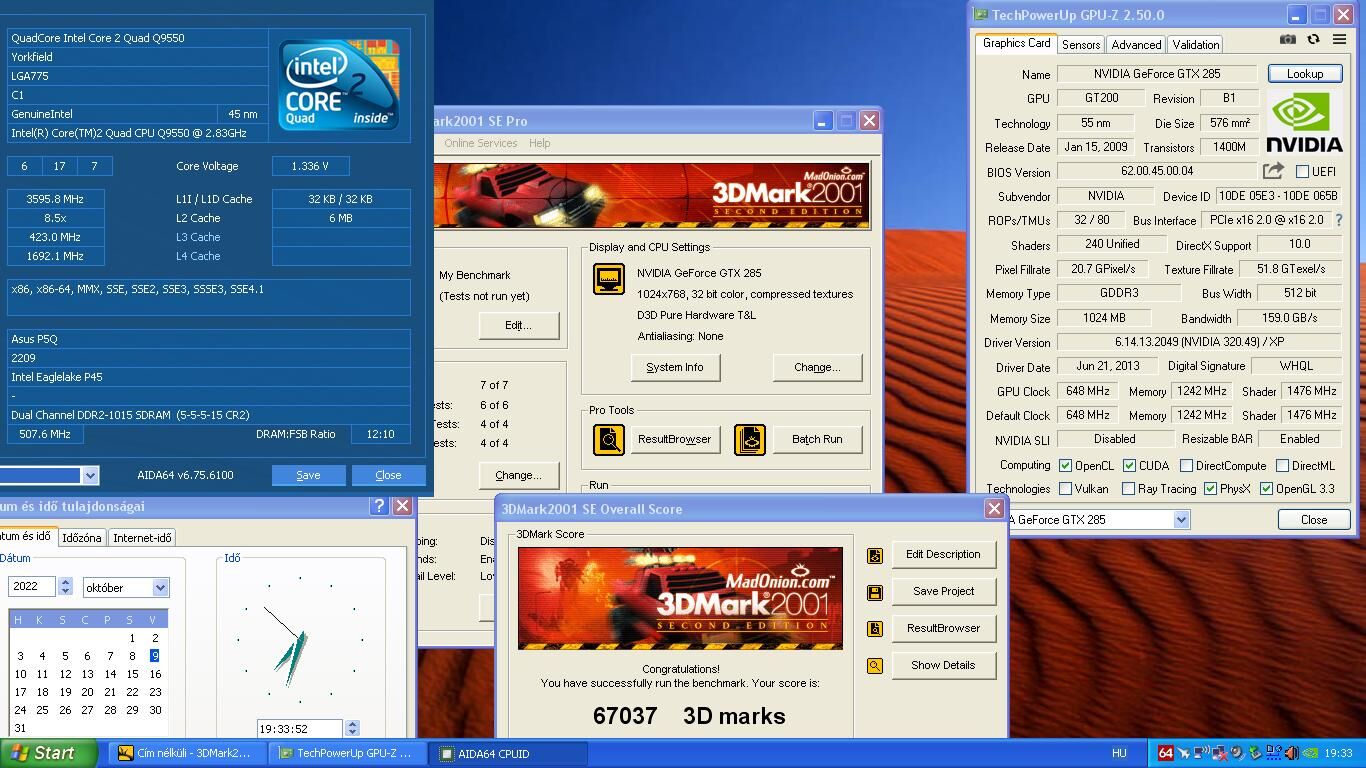
Task: Click the Safely Remove Hardware tray icon
Action: [1255, 753]
